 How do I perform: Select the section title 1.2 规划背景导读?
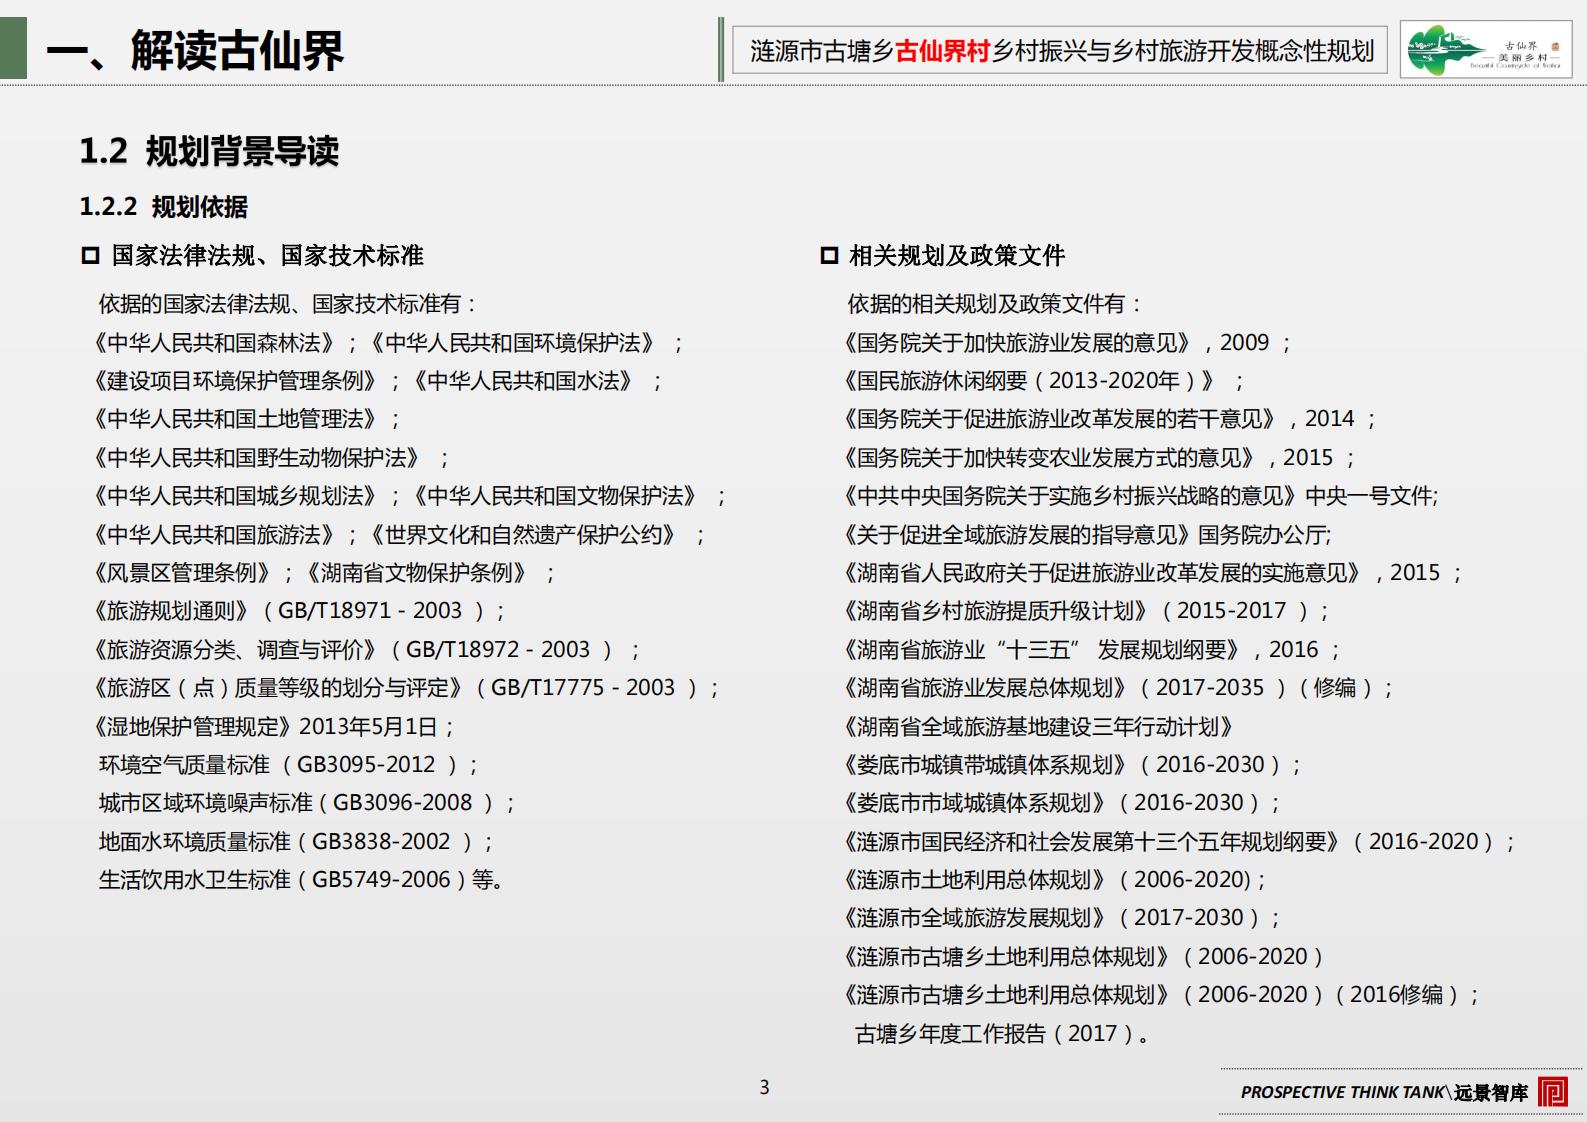(209, 151)
